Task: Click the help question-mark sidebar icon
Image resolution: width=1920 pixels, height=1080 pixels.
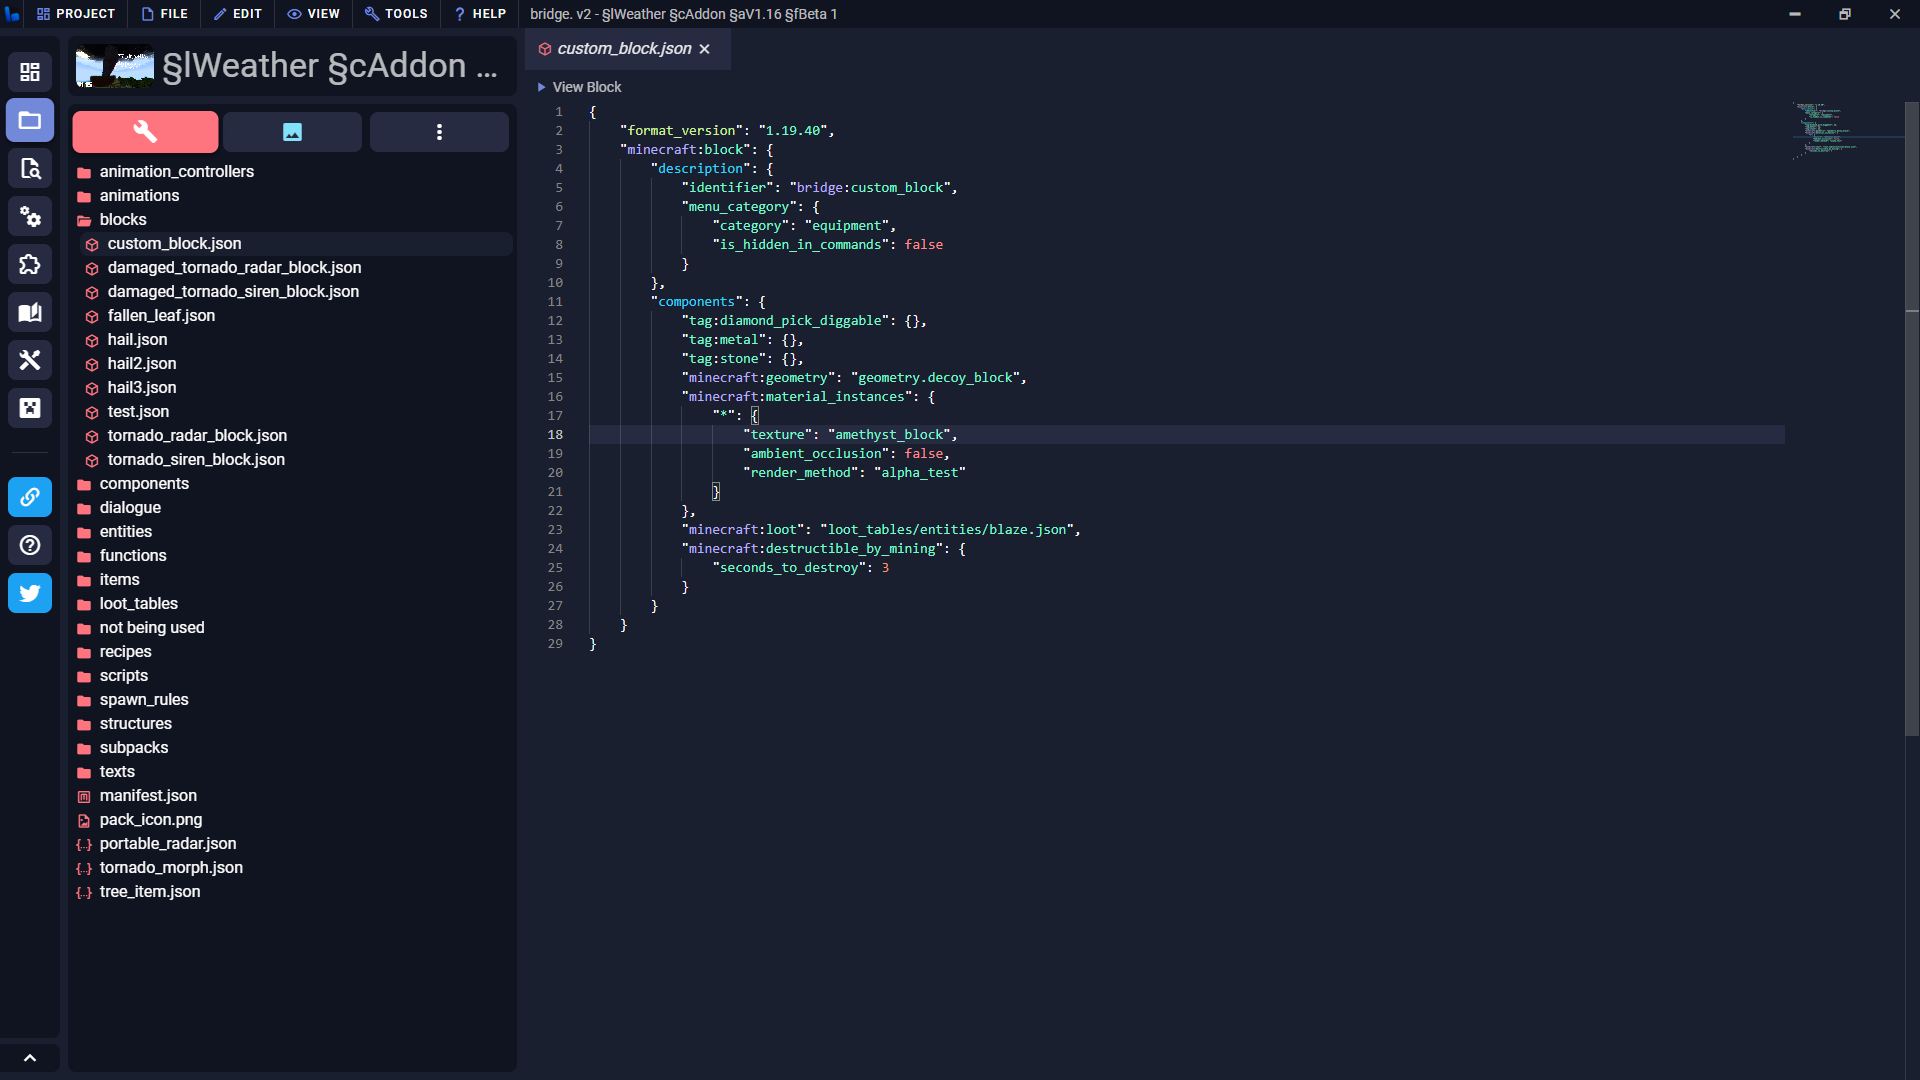Action: (x=30, y=545)
